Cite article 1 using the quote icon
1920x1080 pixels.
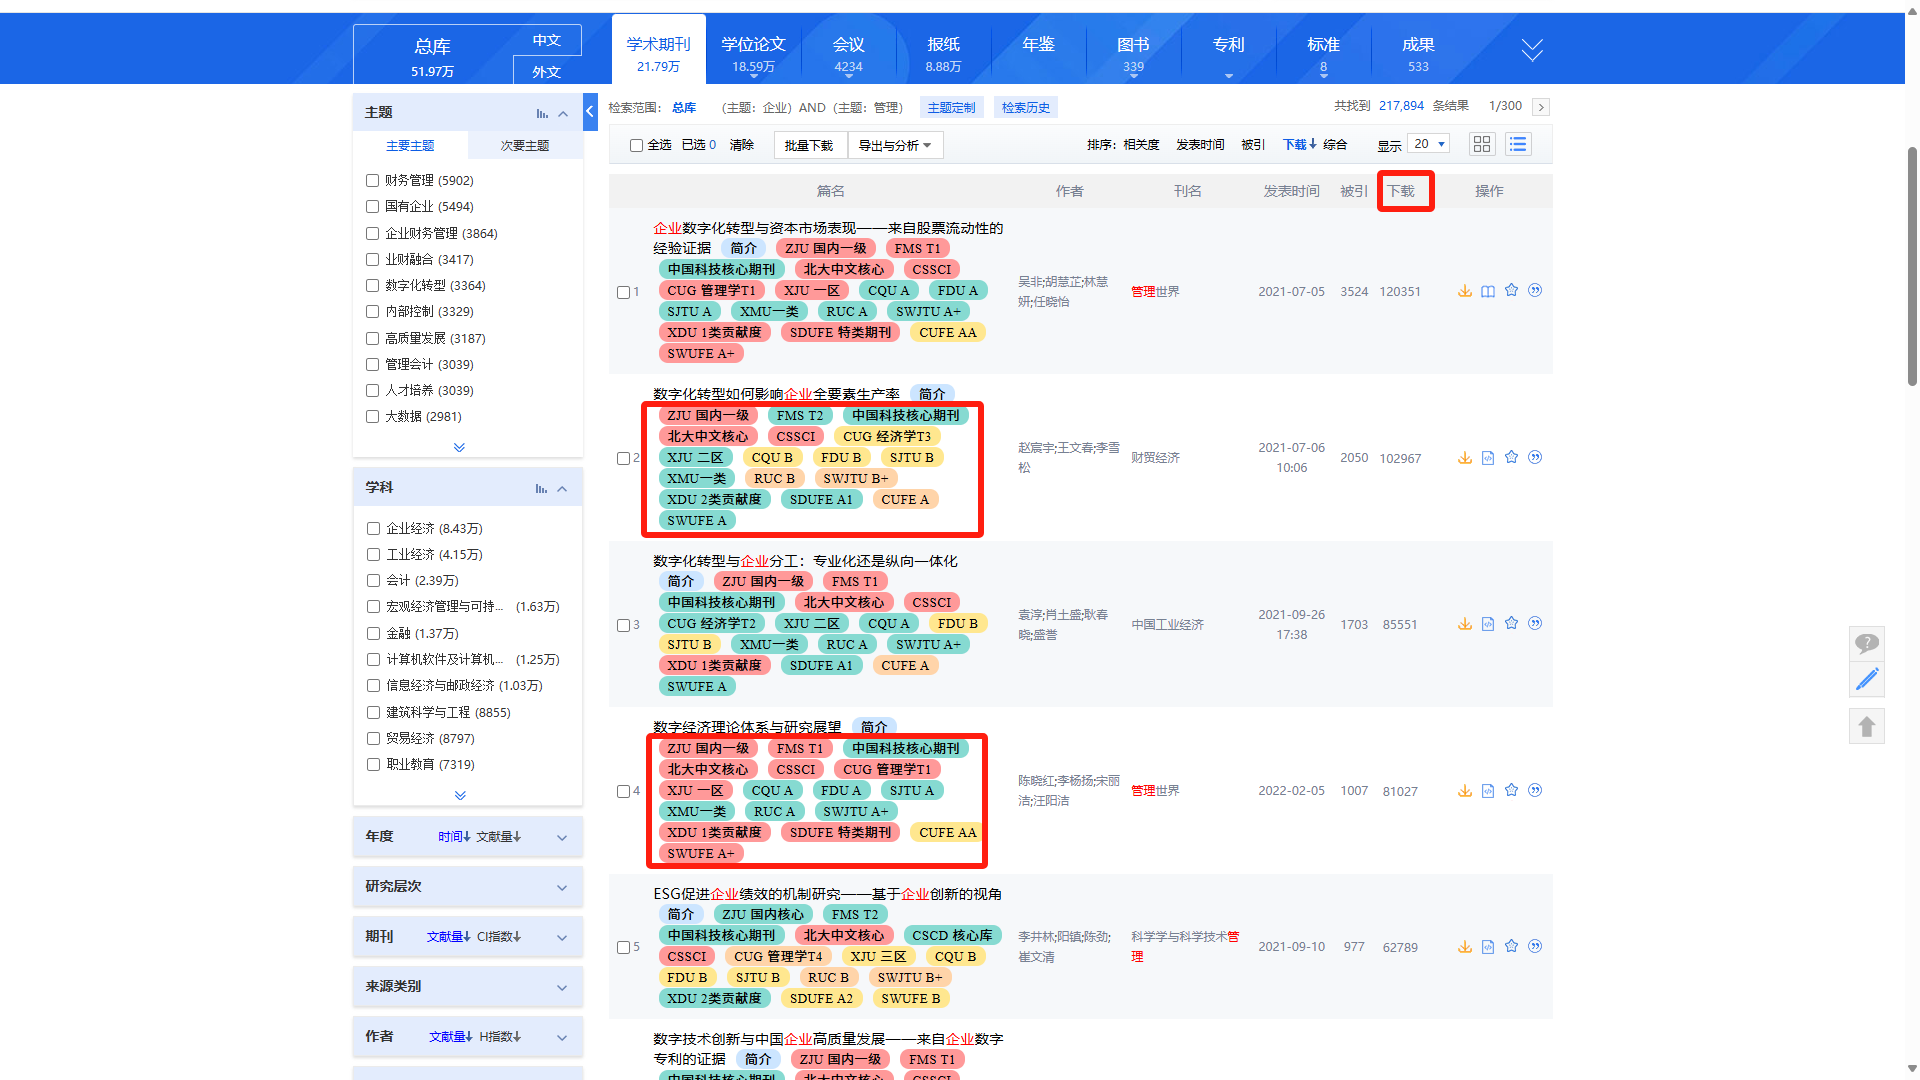coord(1535,290)
